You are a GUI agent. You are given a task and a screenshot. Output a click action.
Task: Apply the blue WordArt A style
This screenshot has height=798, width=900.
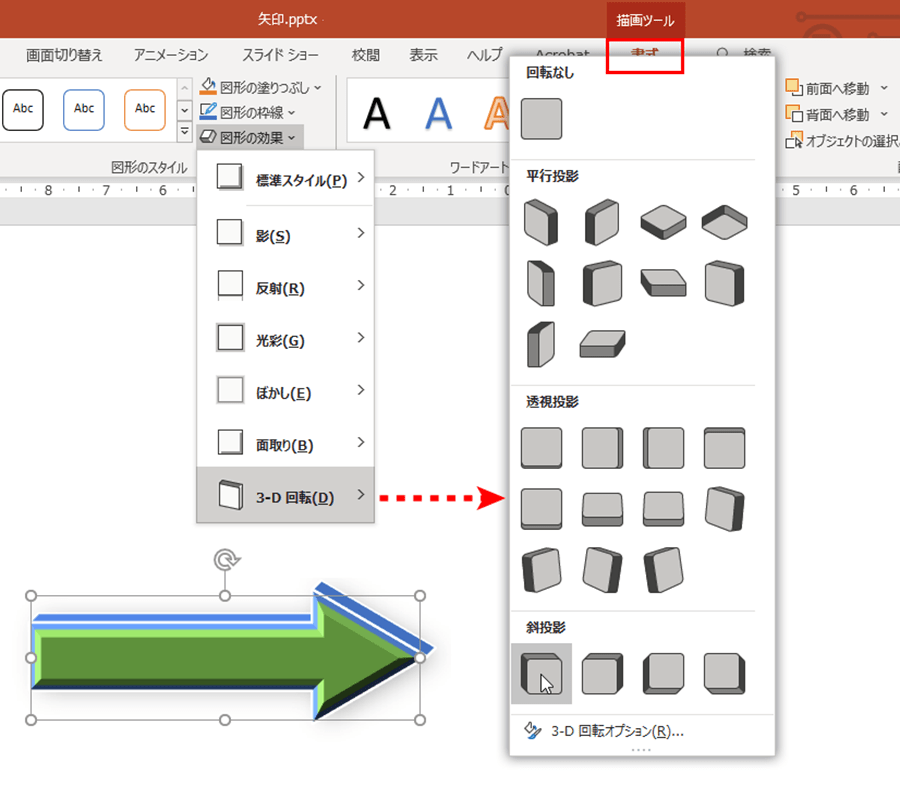(438, 114)
